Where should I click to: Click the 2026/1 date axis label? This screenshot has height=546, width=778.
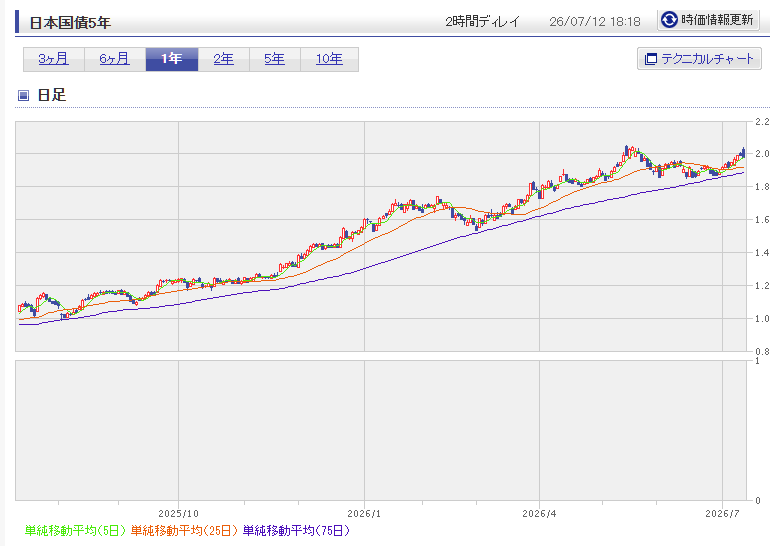pos(364,514)
